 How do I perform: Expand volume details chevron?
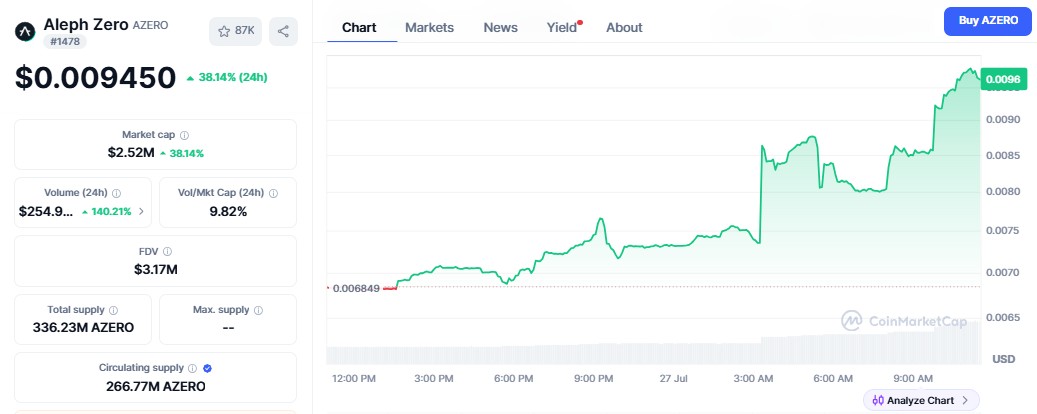click(141, 212)
